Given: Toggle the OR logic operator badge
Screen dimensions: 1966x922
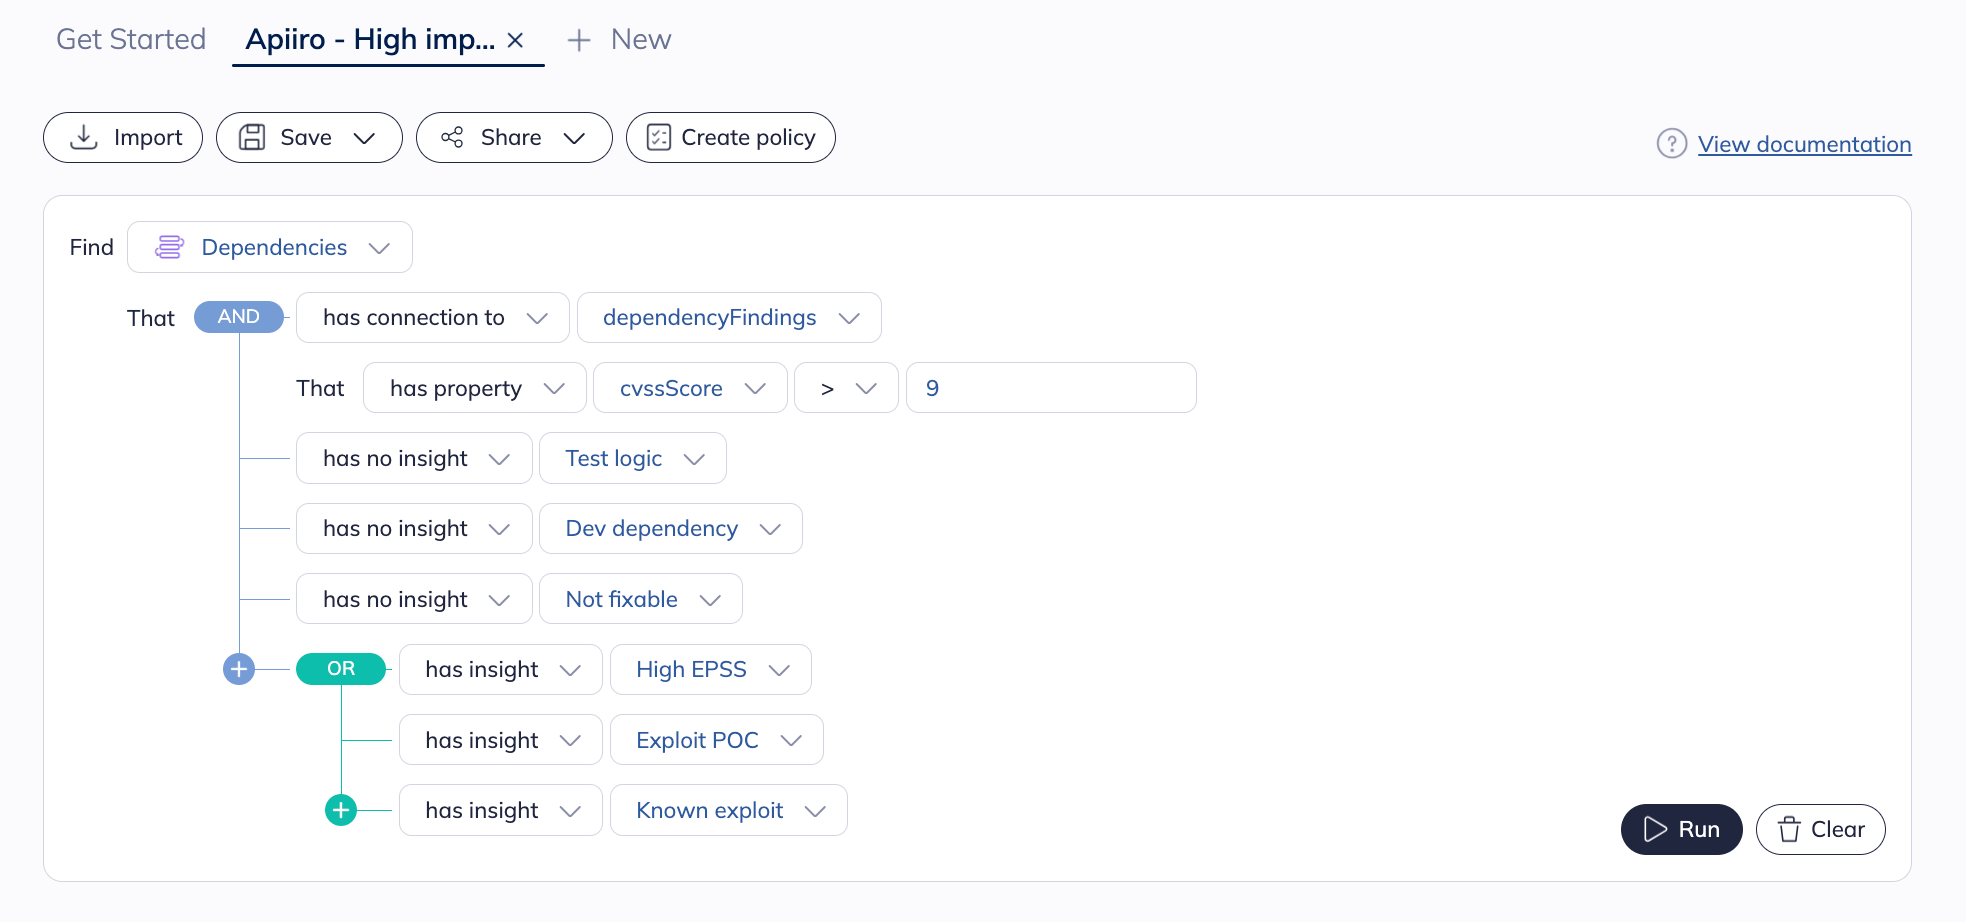Looking at the screenshot, I should point(341,669).
